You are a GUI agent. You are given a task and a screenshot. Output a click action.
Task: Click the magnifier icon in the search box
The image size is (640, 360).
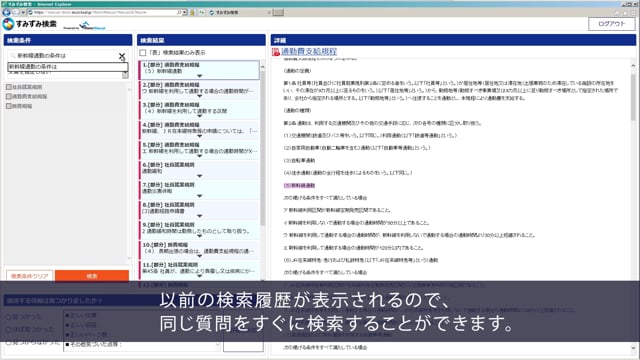[13, 56]
